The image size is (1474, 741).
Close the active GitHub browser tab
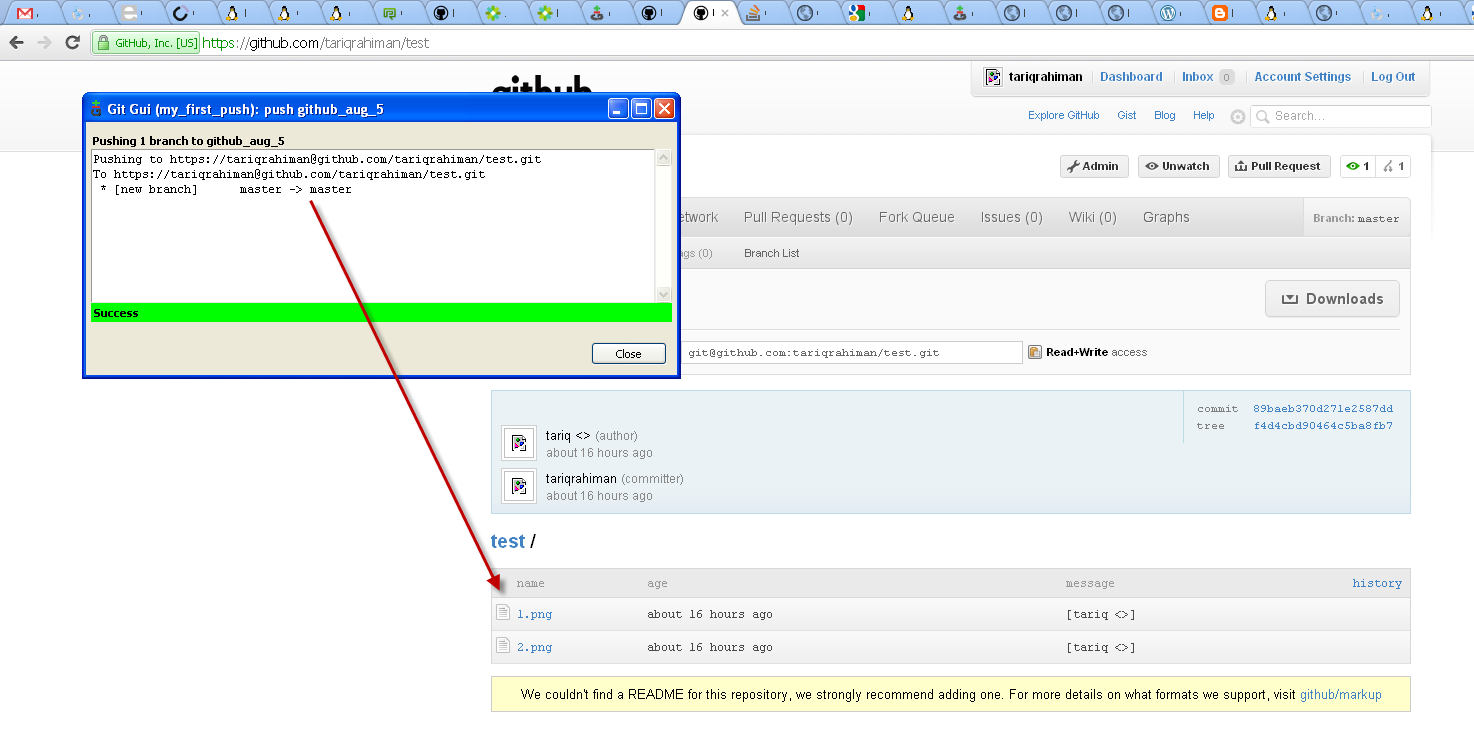coord(725,14)
